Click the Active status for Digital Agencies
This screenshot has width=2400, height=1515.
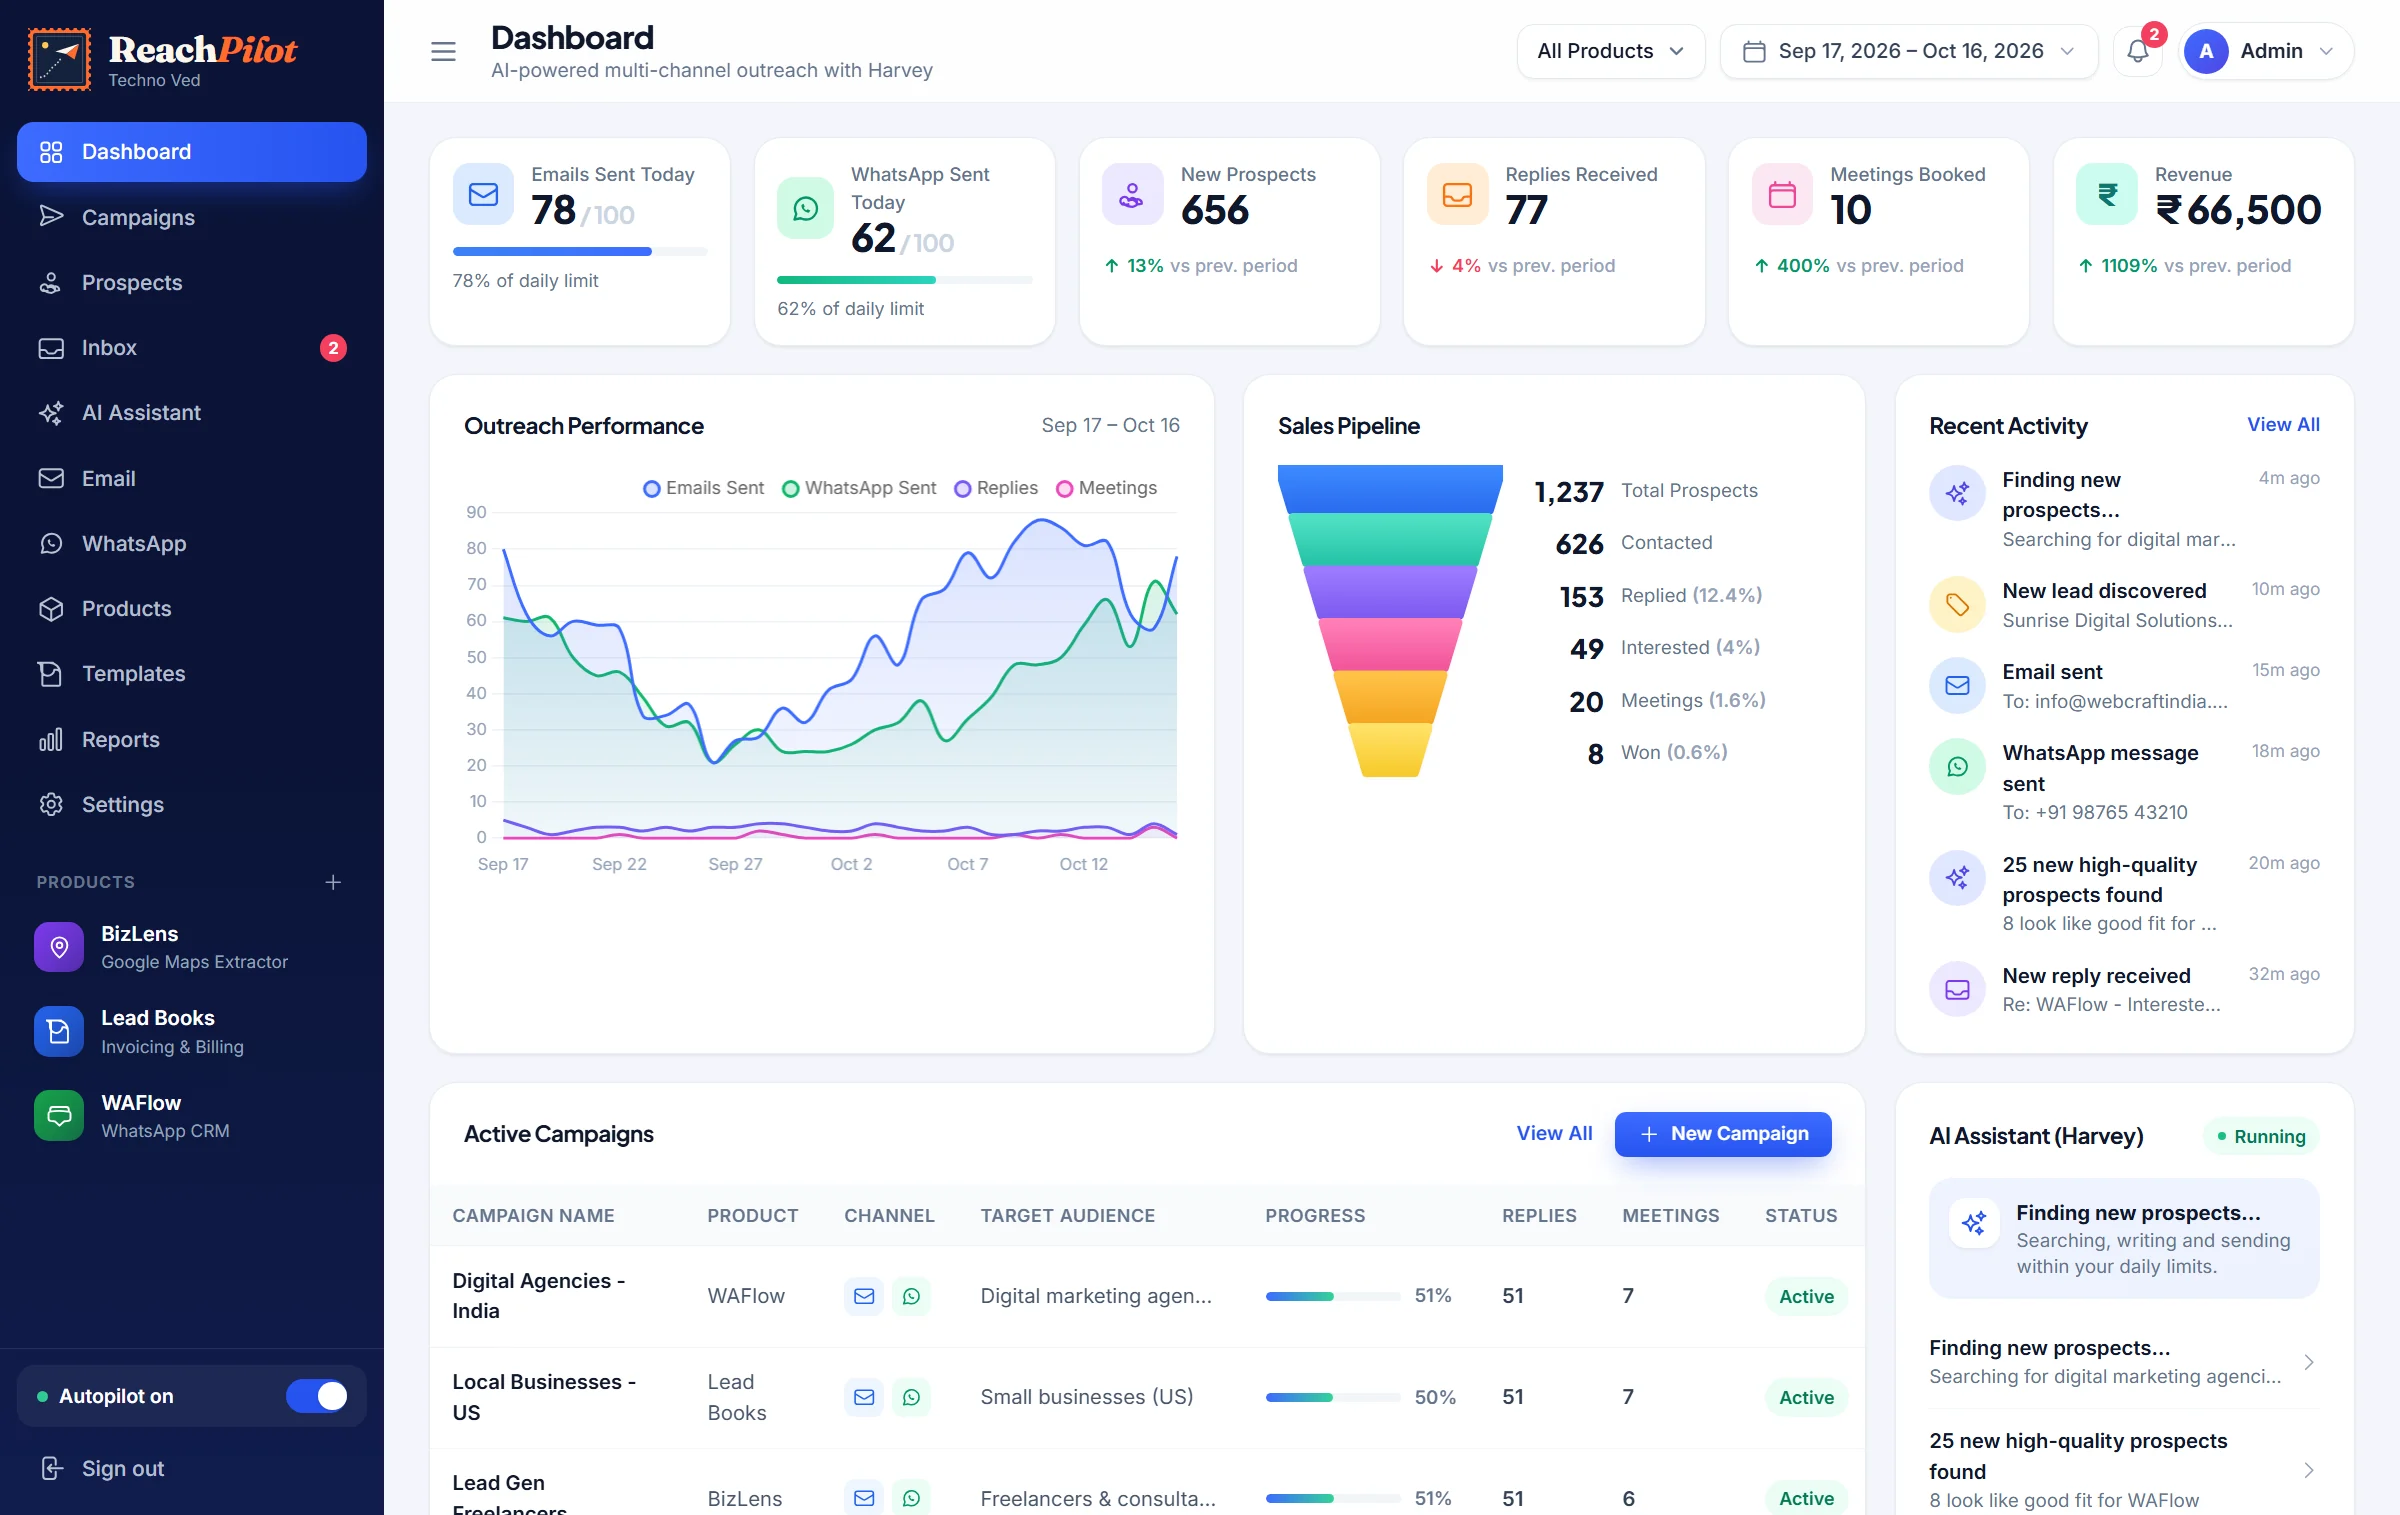pyautogui.click(x=1806, y=1296)
